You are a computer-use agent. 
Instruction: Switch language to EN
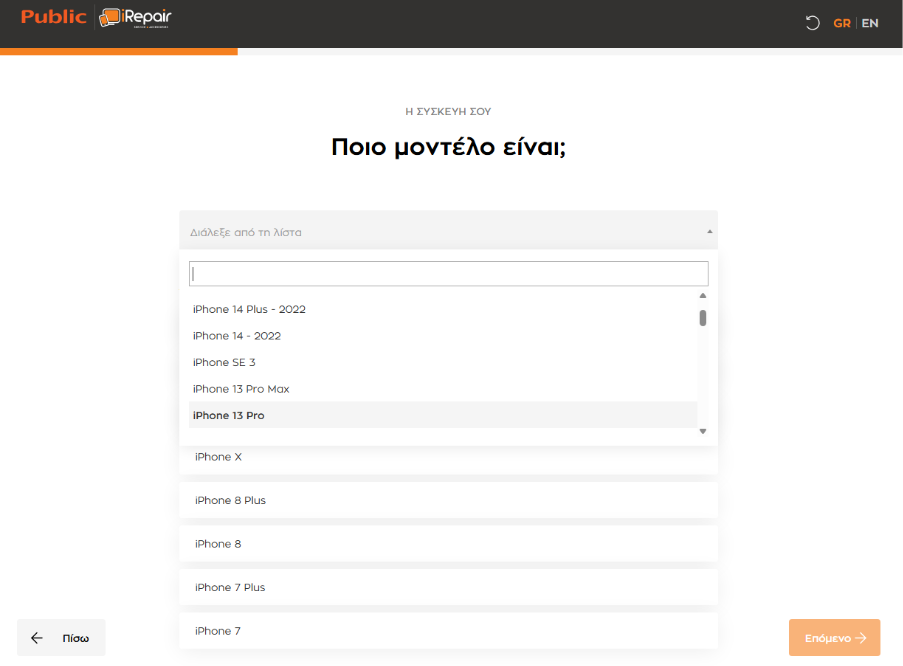[870, 23]
